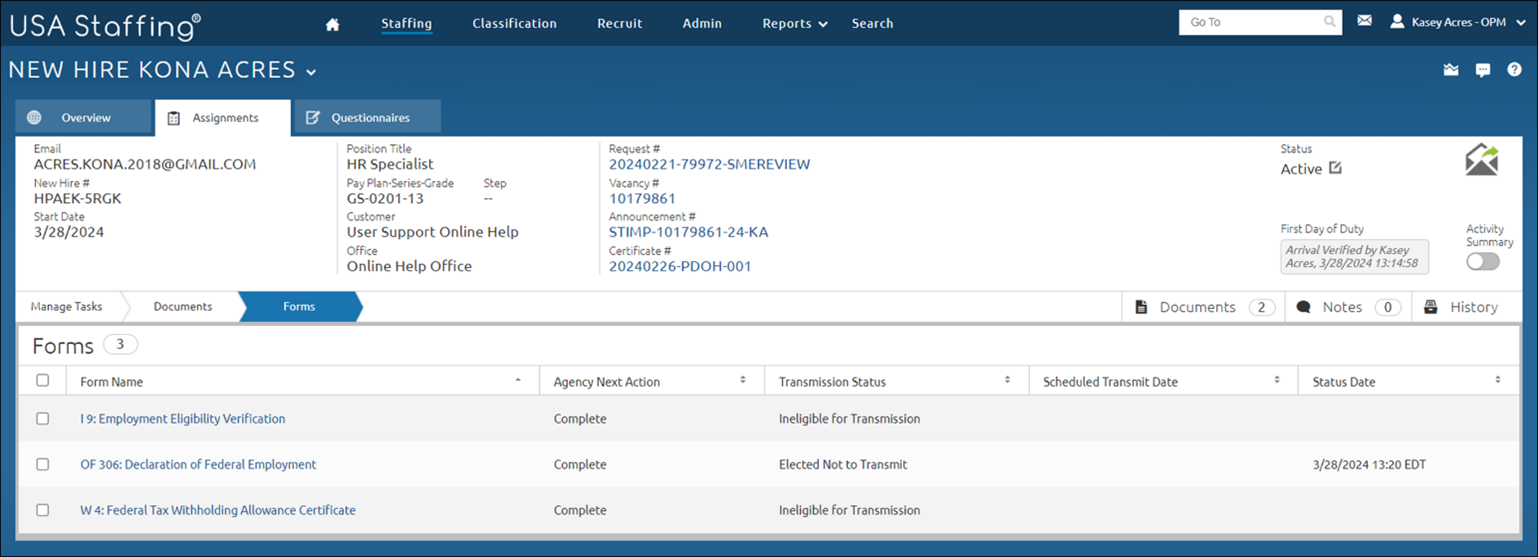Image resolution: width=1538 pixels, height=557 pixels.
Task: Select the Forms breadcrumb step
Action: click(x=299, y=307)
